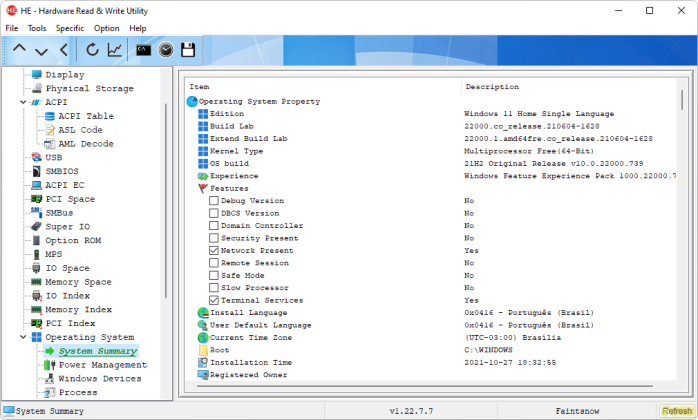Toggle the Slow Processor checkbox
The image size is (698, 420).
point(214,288)
